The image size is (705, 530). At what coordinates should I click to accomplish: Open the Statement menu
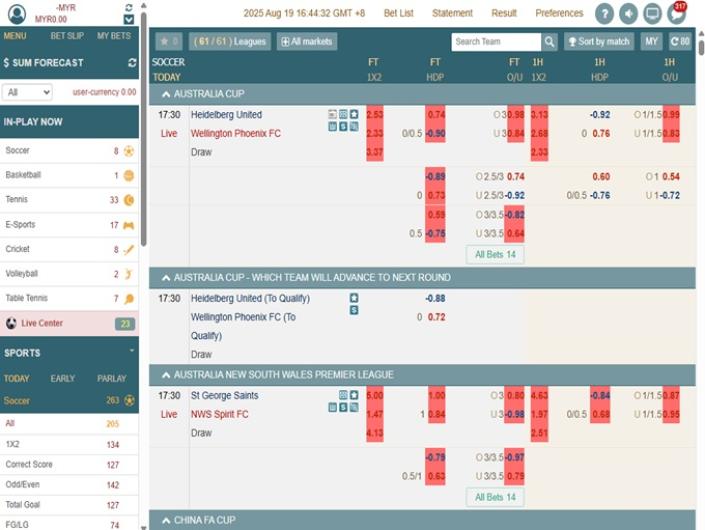click(452, 14)
